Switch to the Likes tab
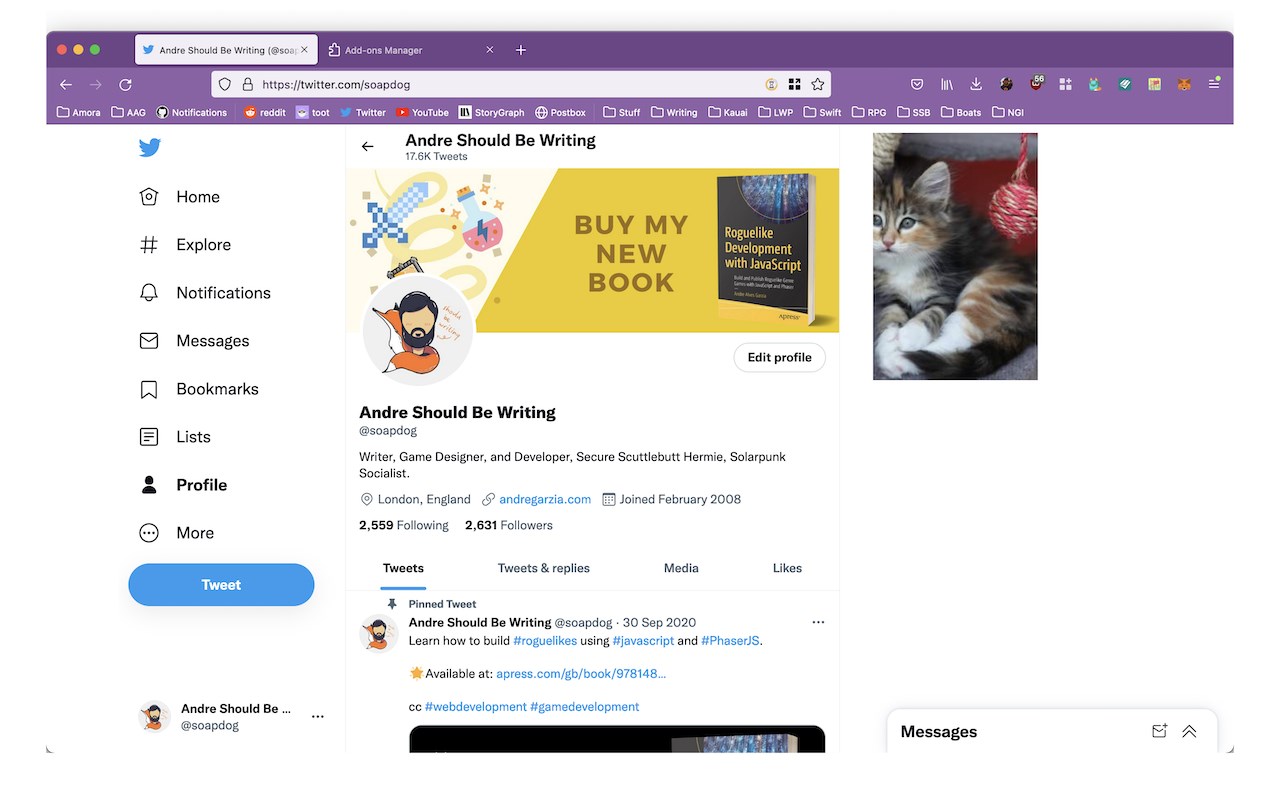 [x=787, y=568]
